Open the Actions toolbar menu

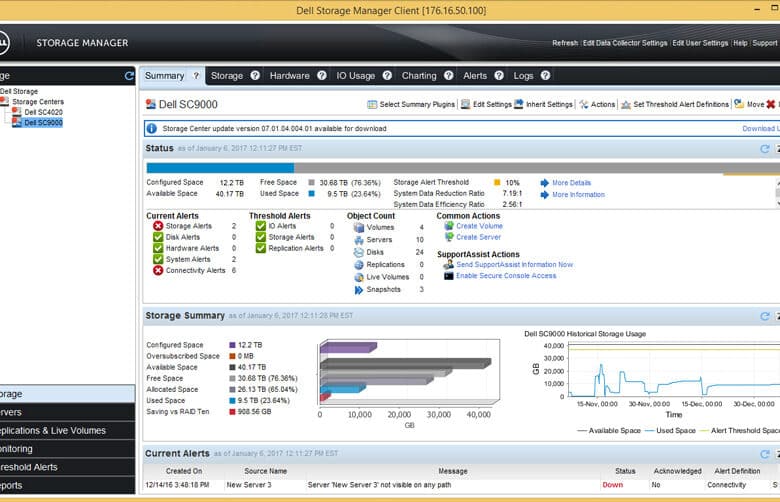(x=597, y=104)
